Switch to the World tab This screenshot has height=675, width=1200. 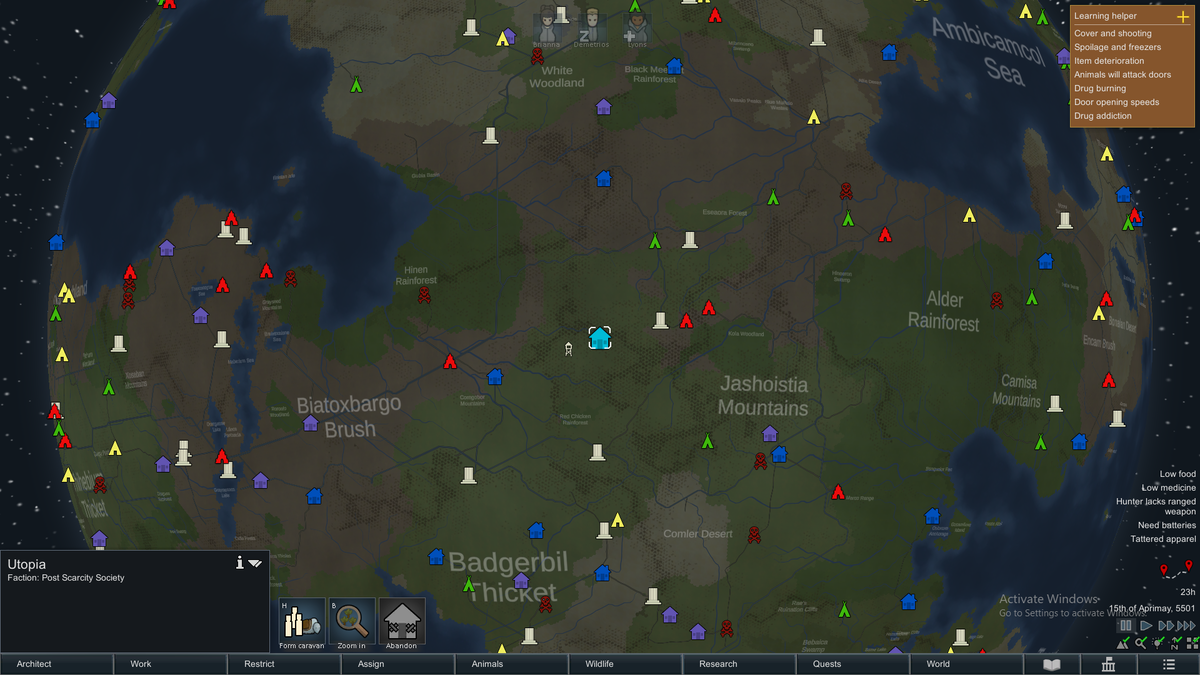click(967, 664)
